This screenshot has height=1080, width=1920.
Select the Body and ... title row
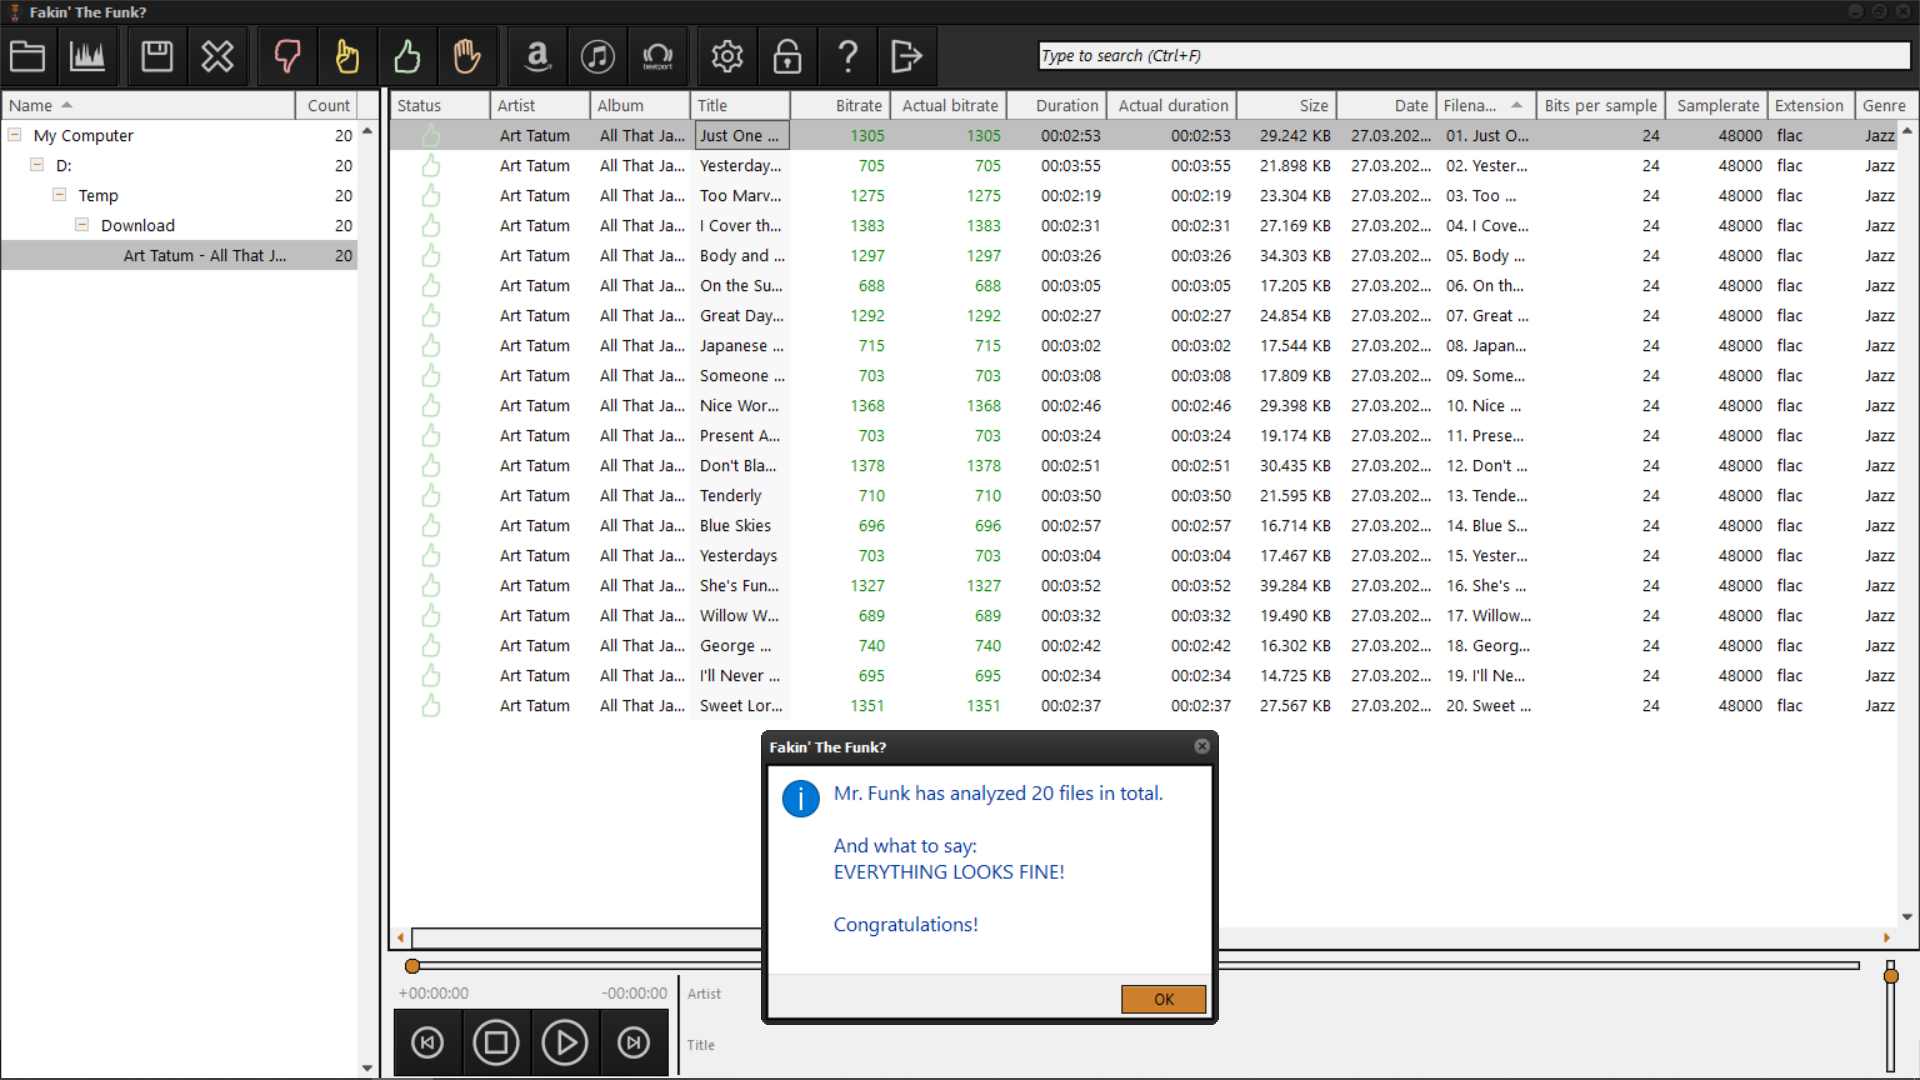tap(742, 255)
